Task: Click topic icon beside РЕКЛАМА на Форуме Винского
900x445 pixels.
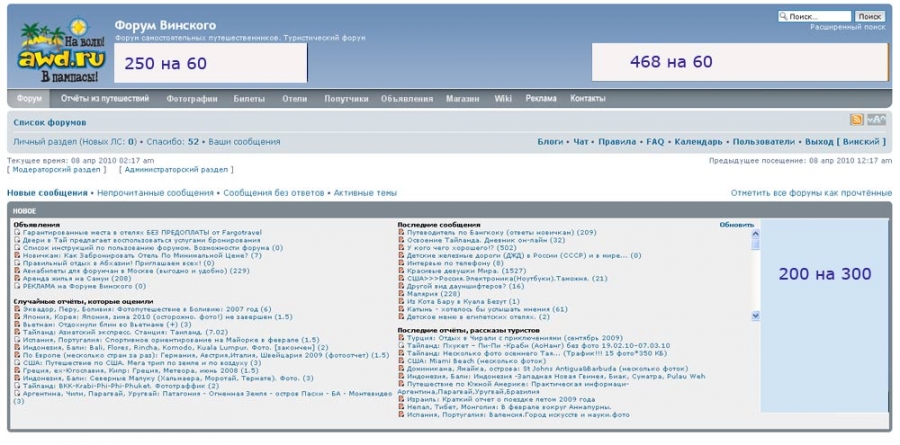Action: [17, 285]
